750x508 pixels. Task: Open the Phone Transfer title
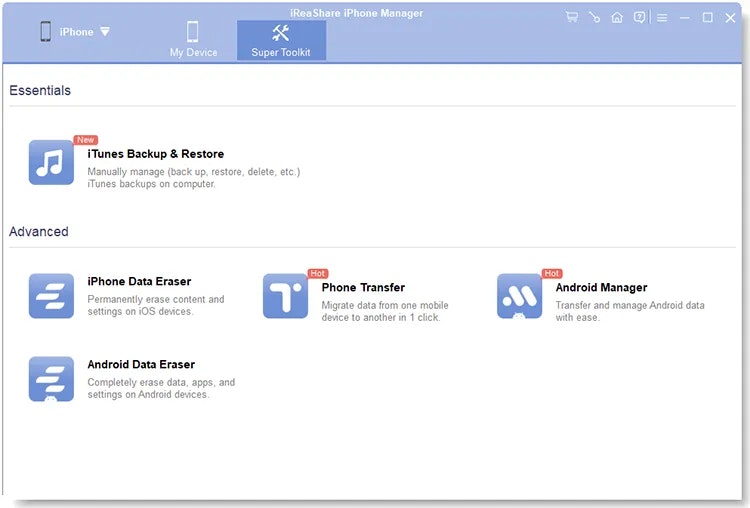coord(363,287)
